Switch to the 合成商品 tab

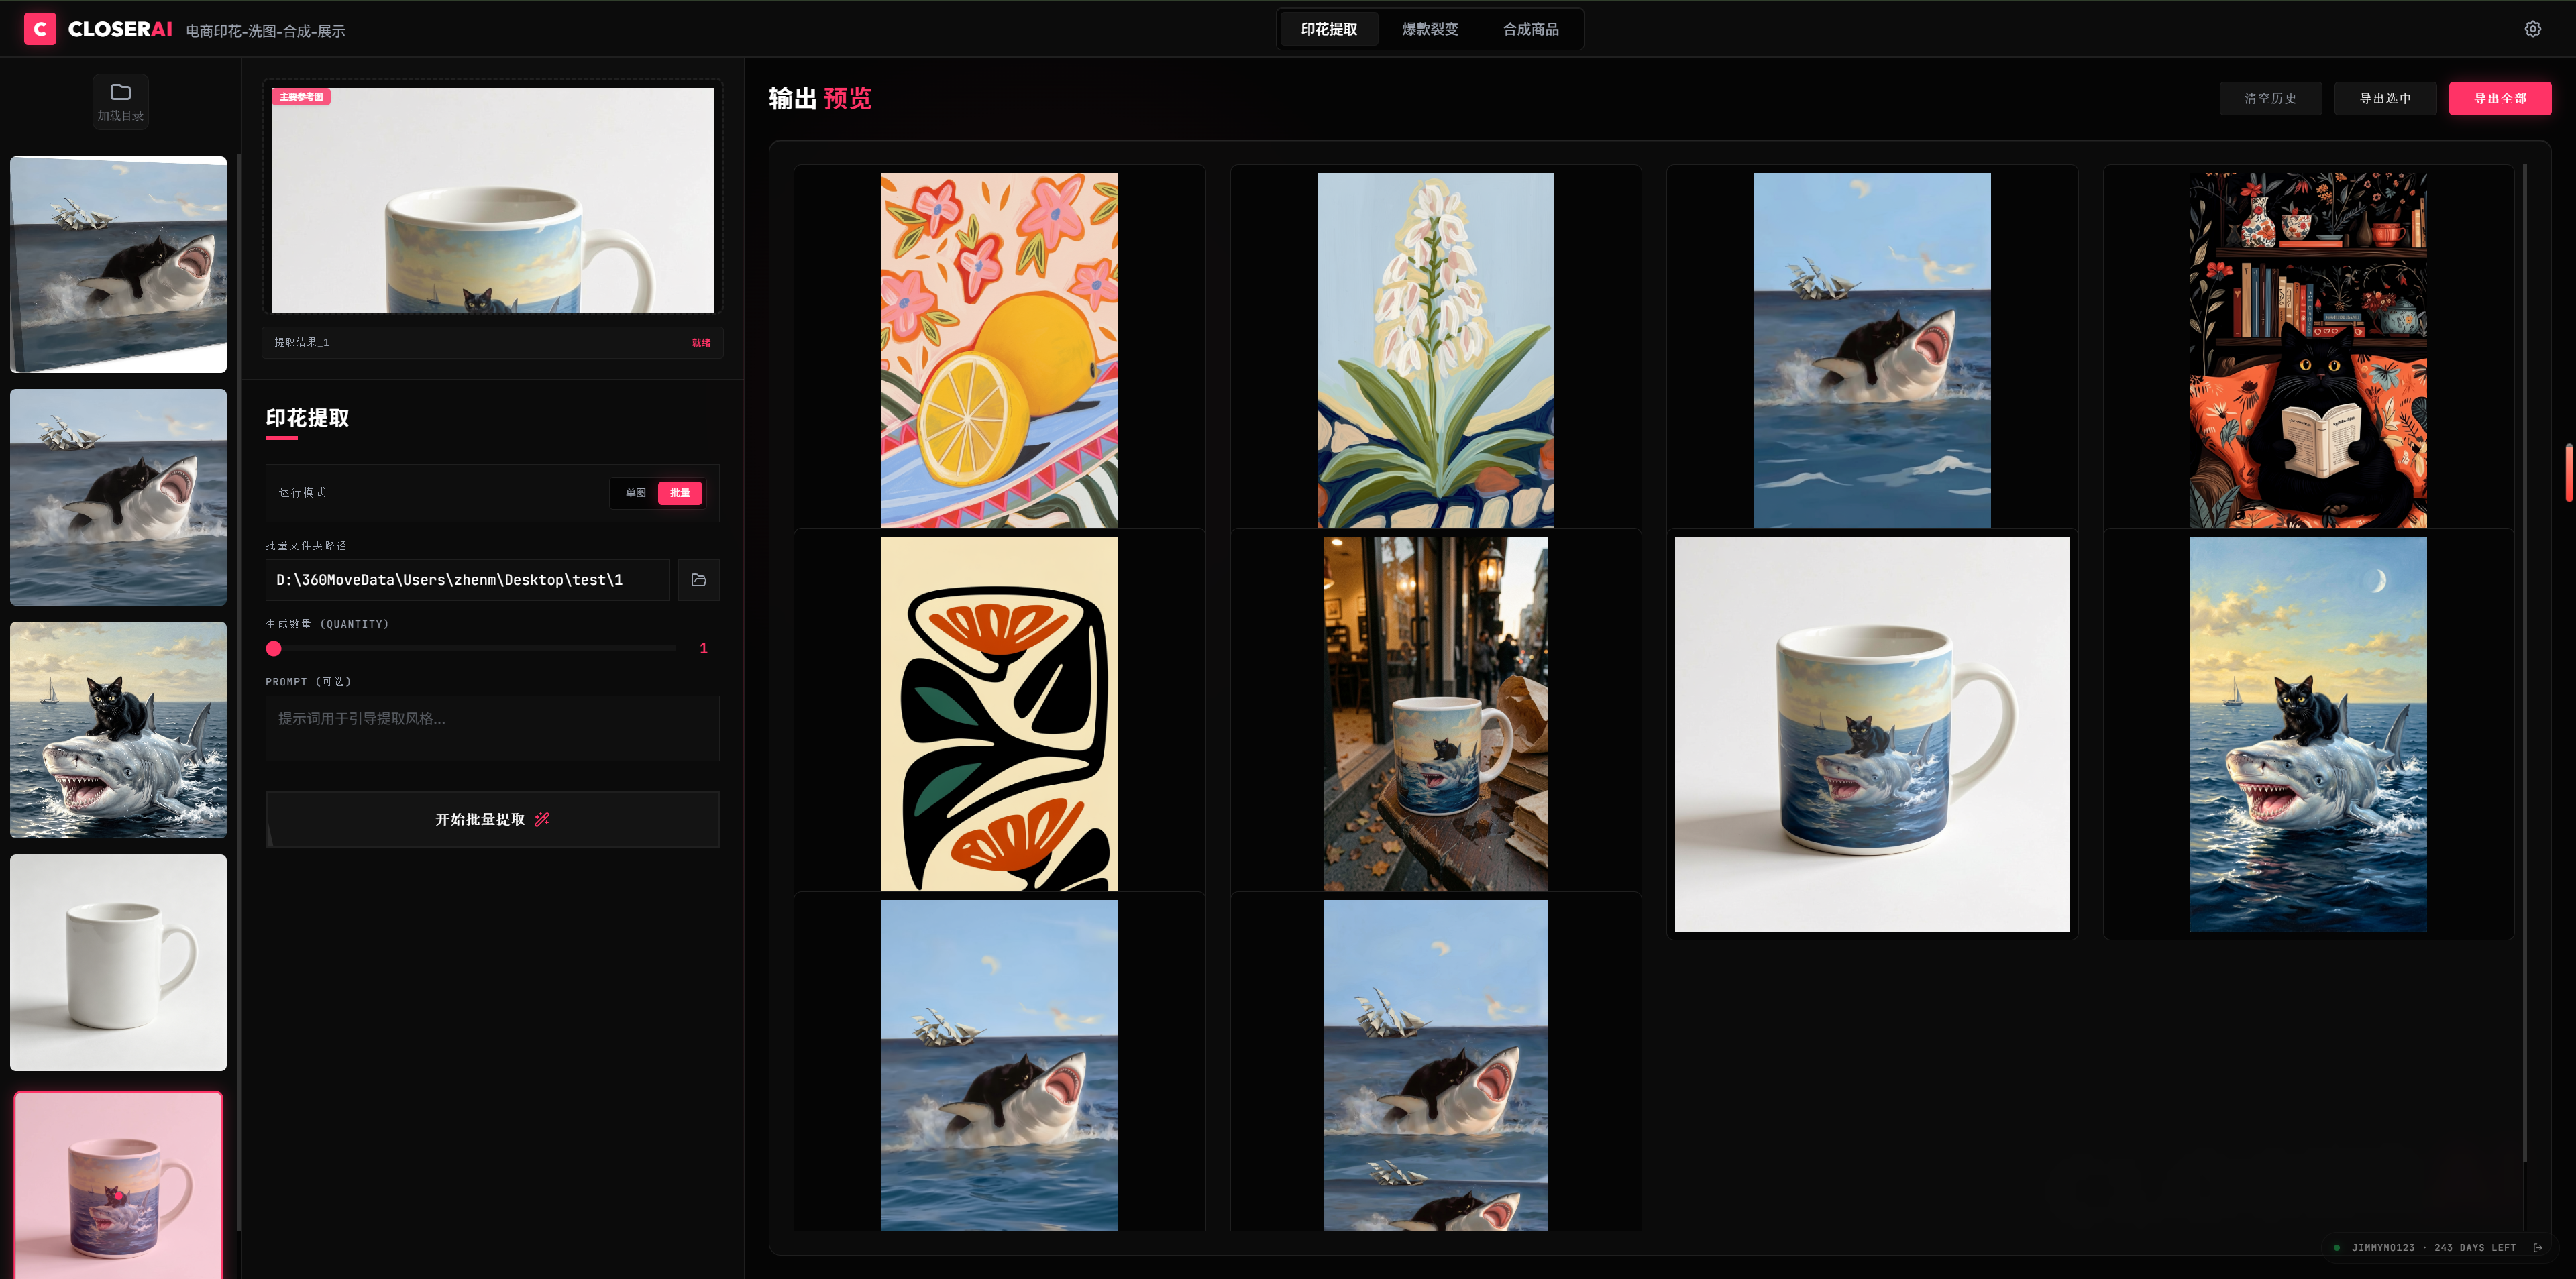click(1530, 29)
